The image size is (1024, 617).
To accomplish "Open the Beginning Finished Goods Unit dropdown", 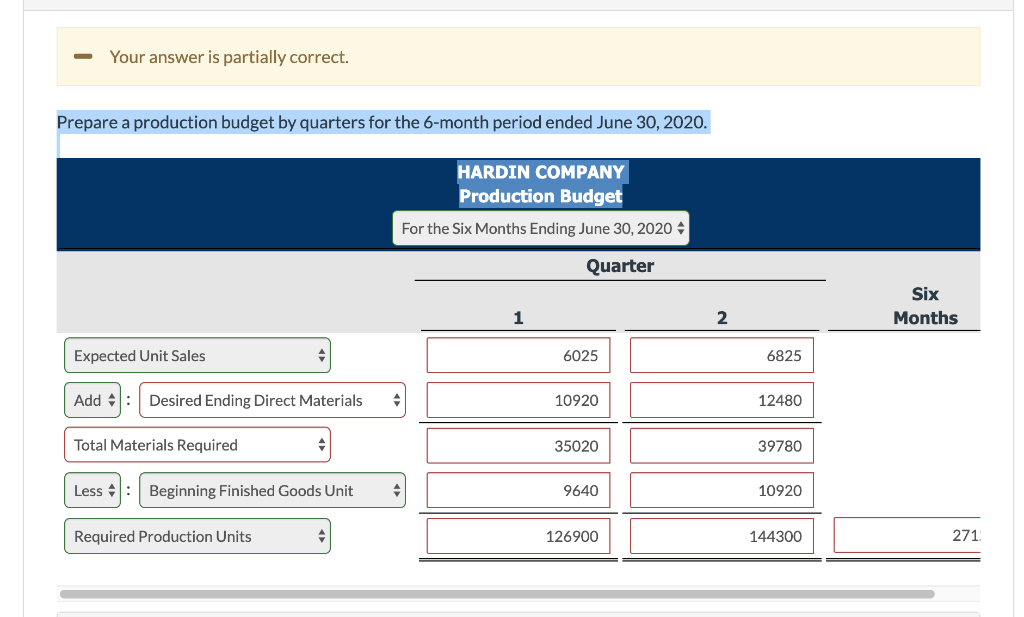I will click(272, 490).
